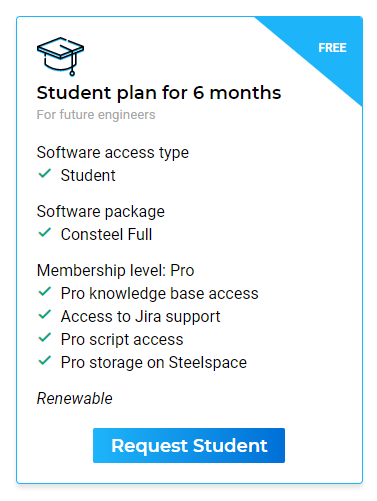Click the Software access type label
This screenshot has width=377, height=501.
113,153
